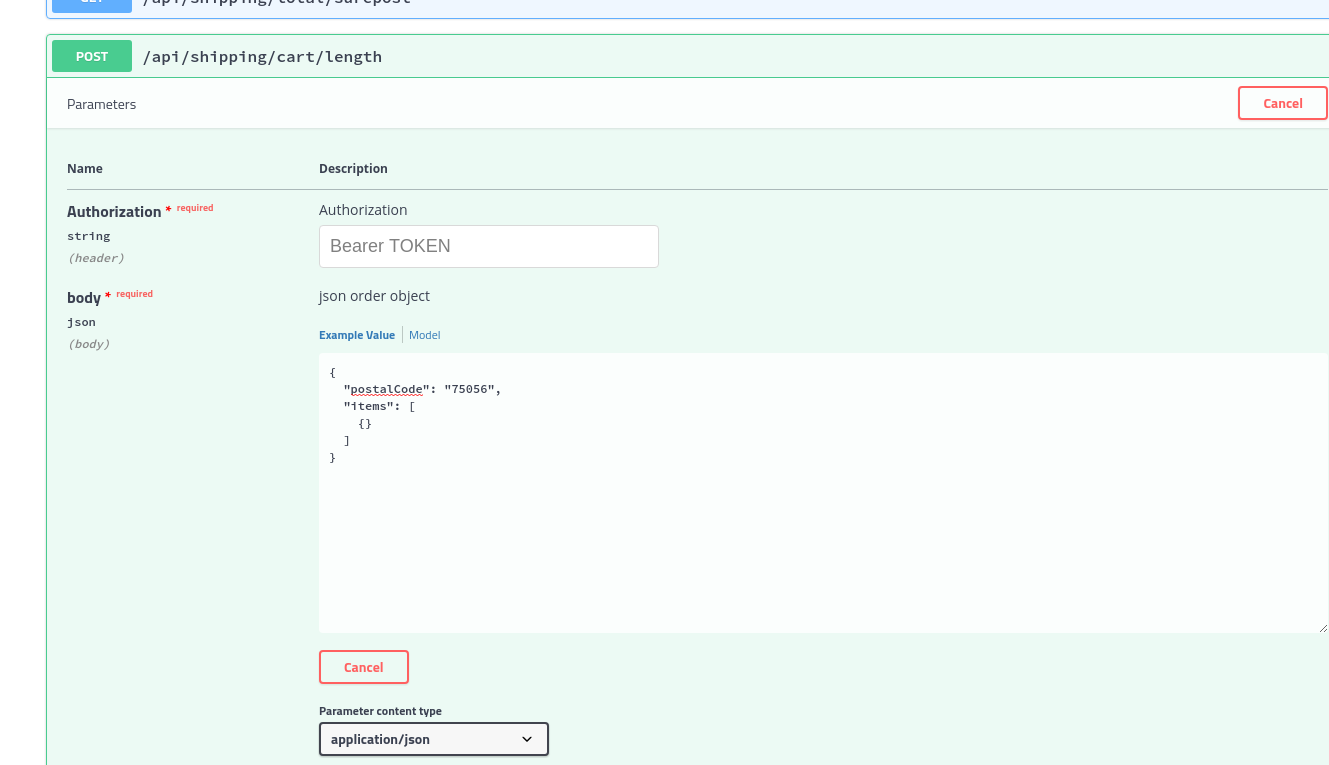Switch to the Model tab
Image resolution: width=1329 pixels, height=765 pixels.
pos(424,335)
